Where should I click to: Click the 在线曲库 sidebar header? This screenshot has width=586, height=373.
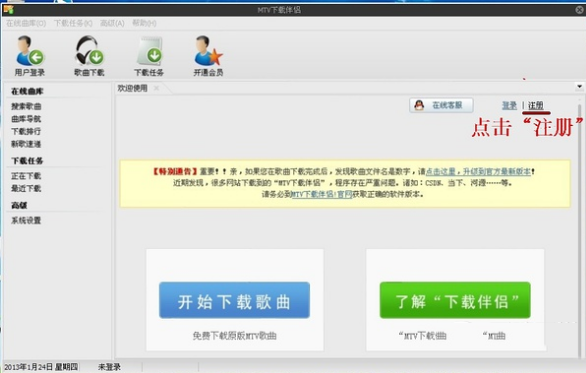27,91
